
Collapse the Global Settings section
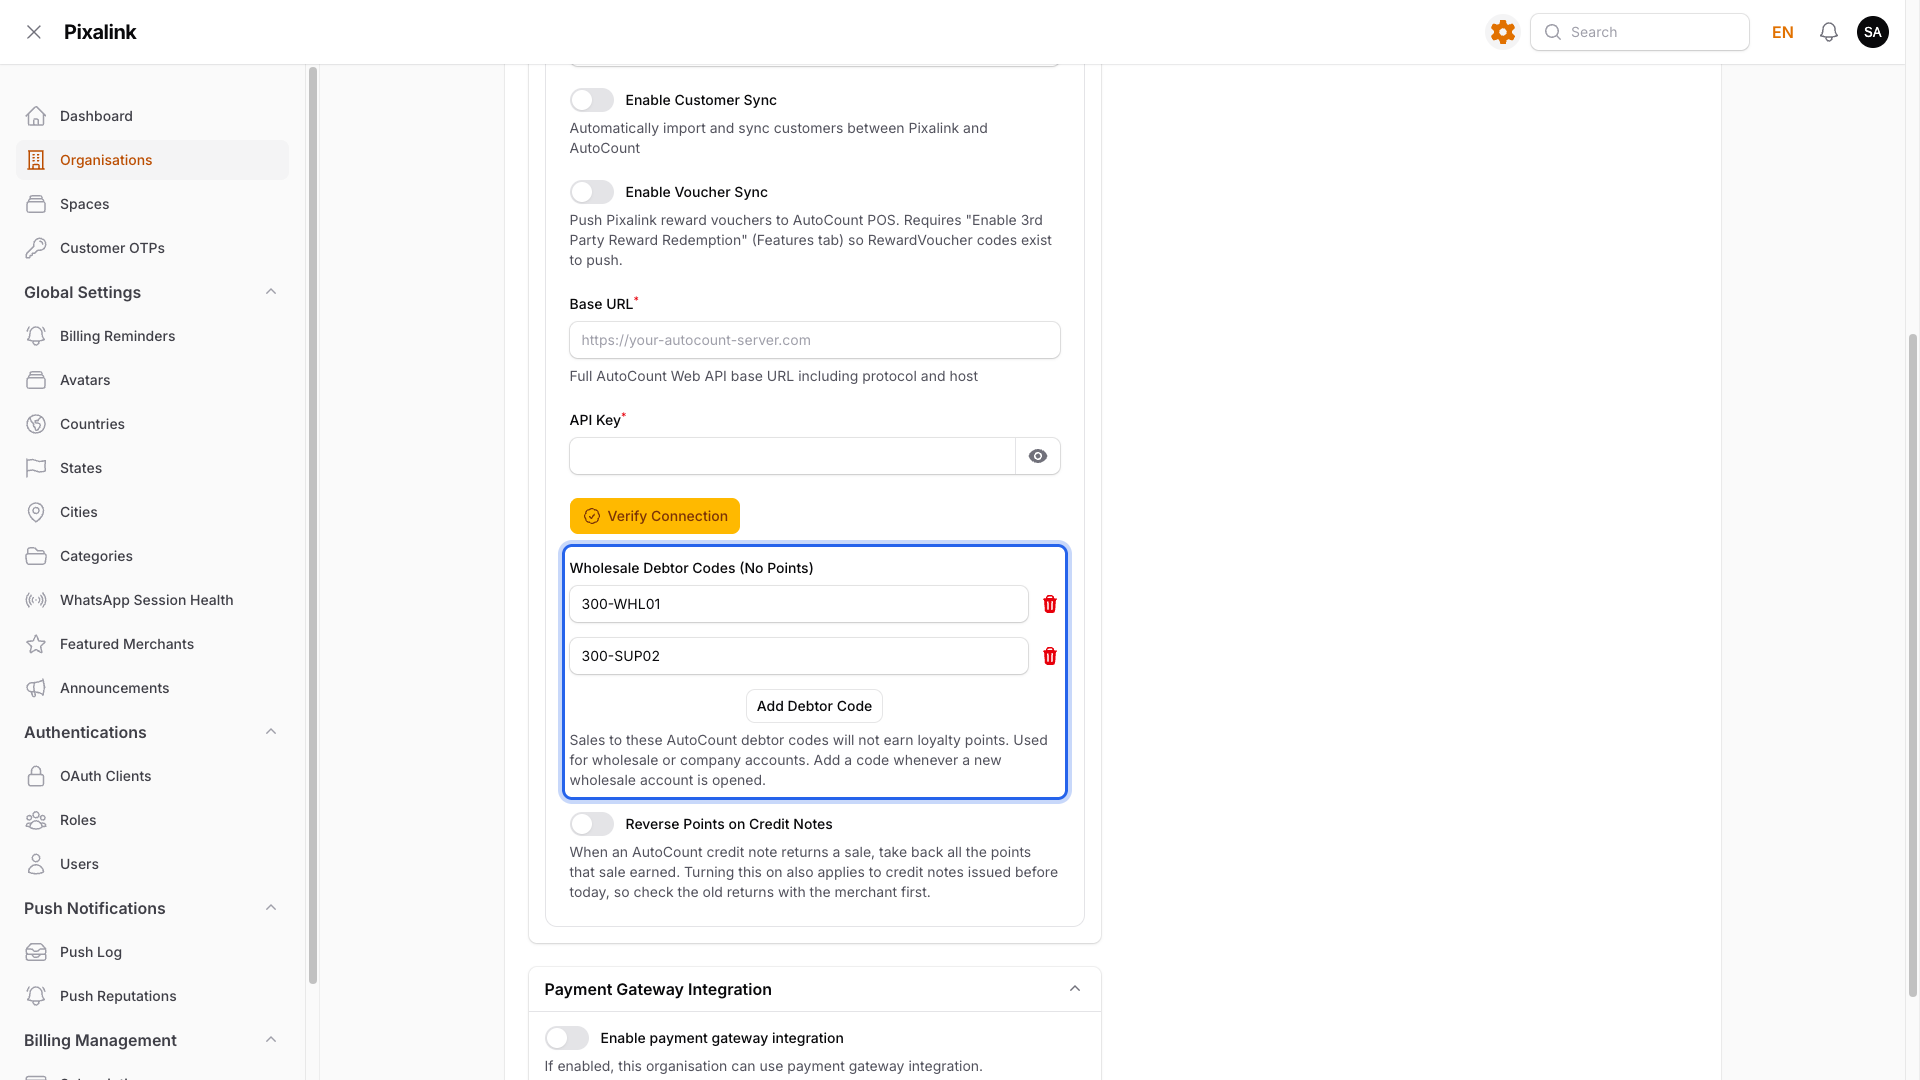click(271, 292)
